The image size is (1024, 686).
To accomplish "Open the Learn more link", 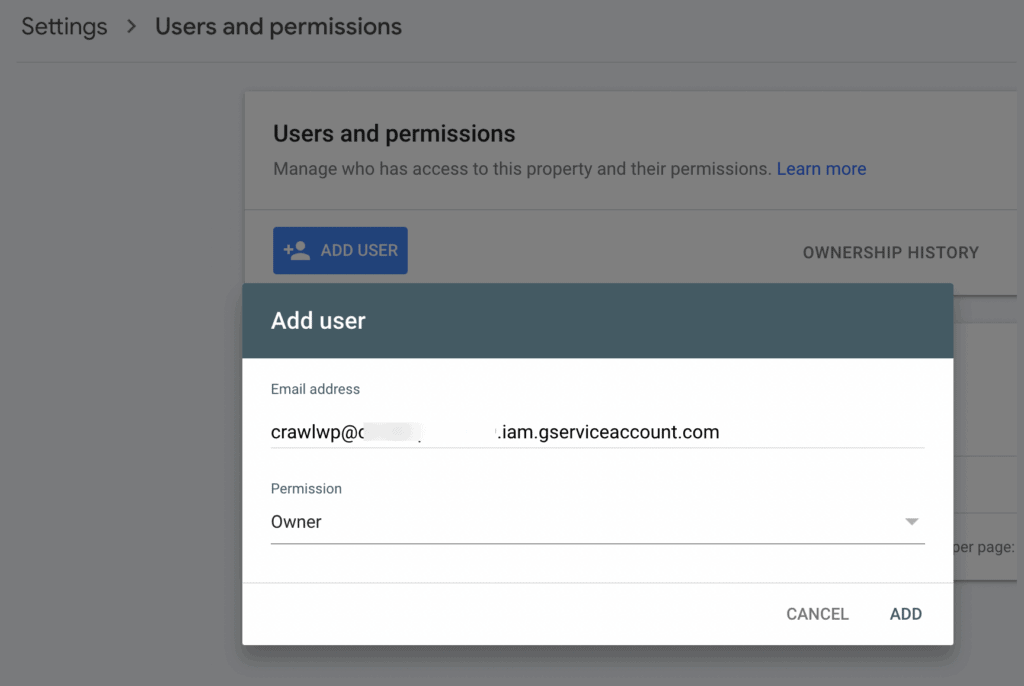I will (821, 168).
